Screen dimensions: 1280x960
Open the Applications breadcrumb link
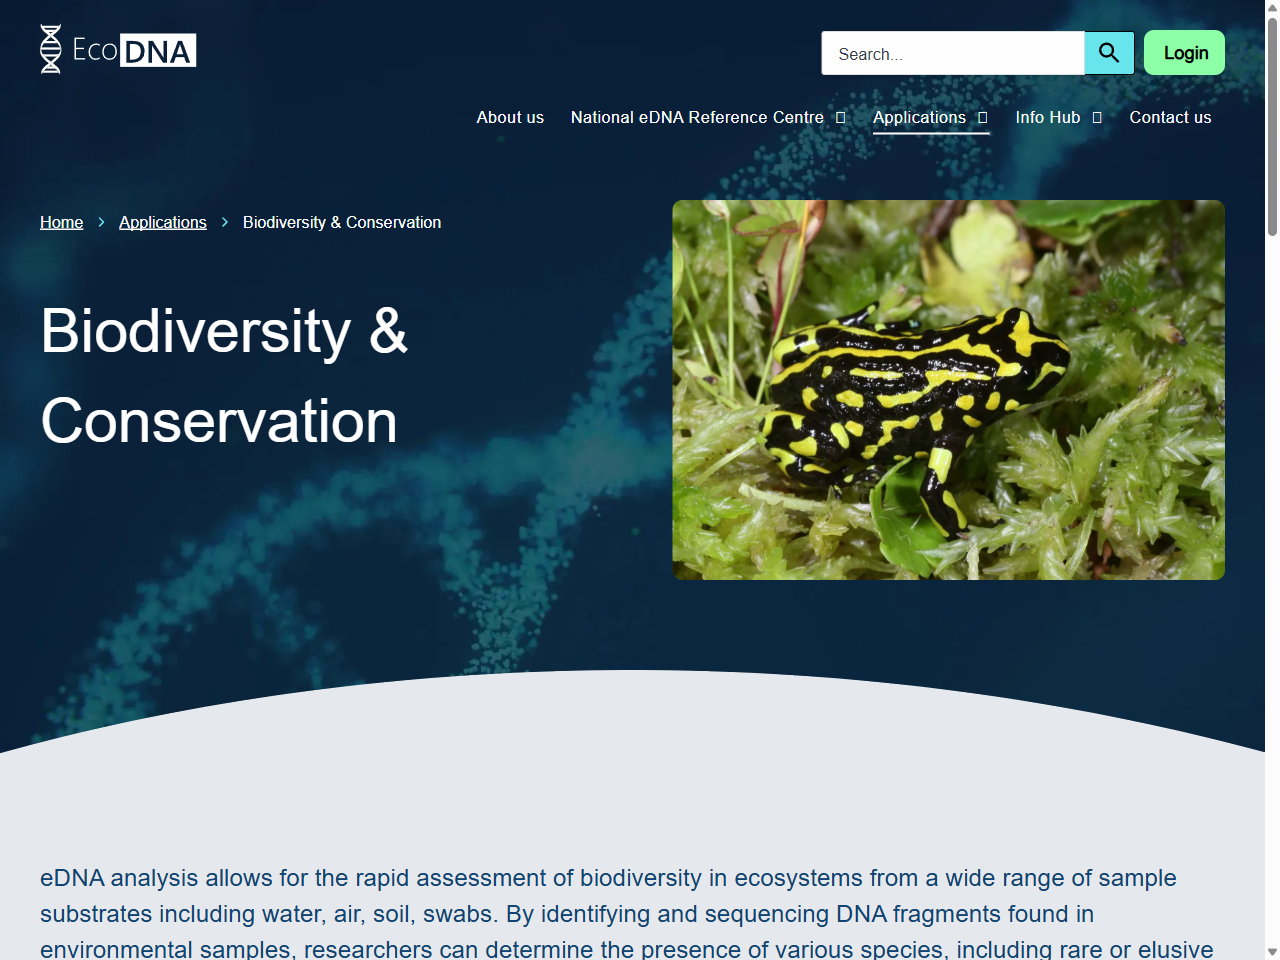pos(162,222)
